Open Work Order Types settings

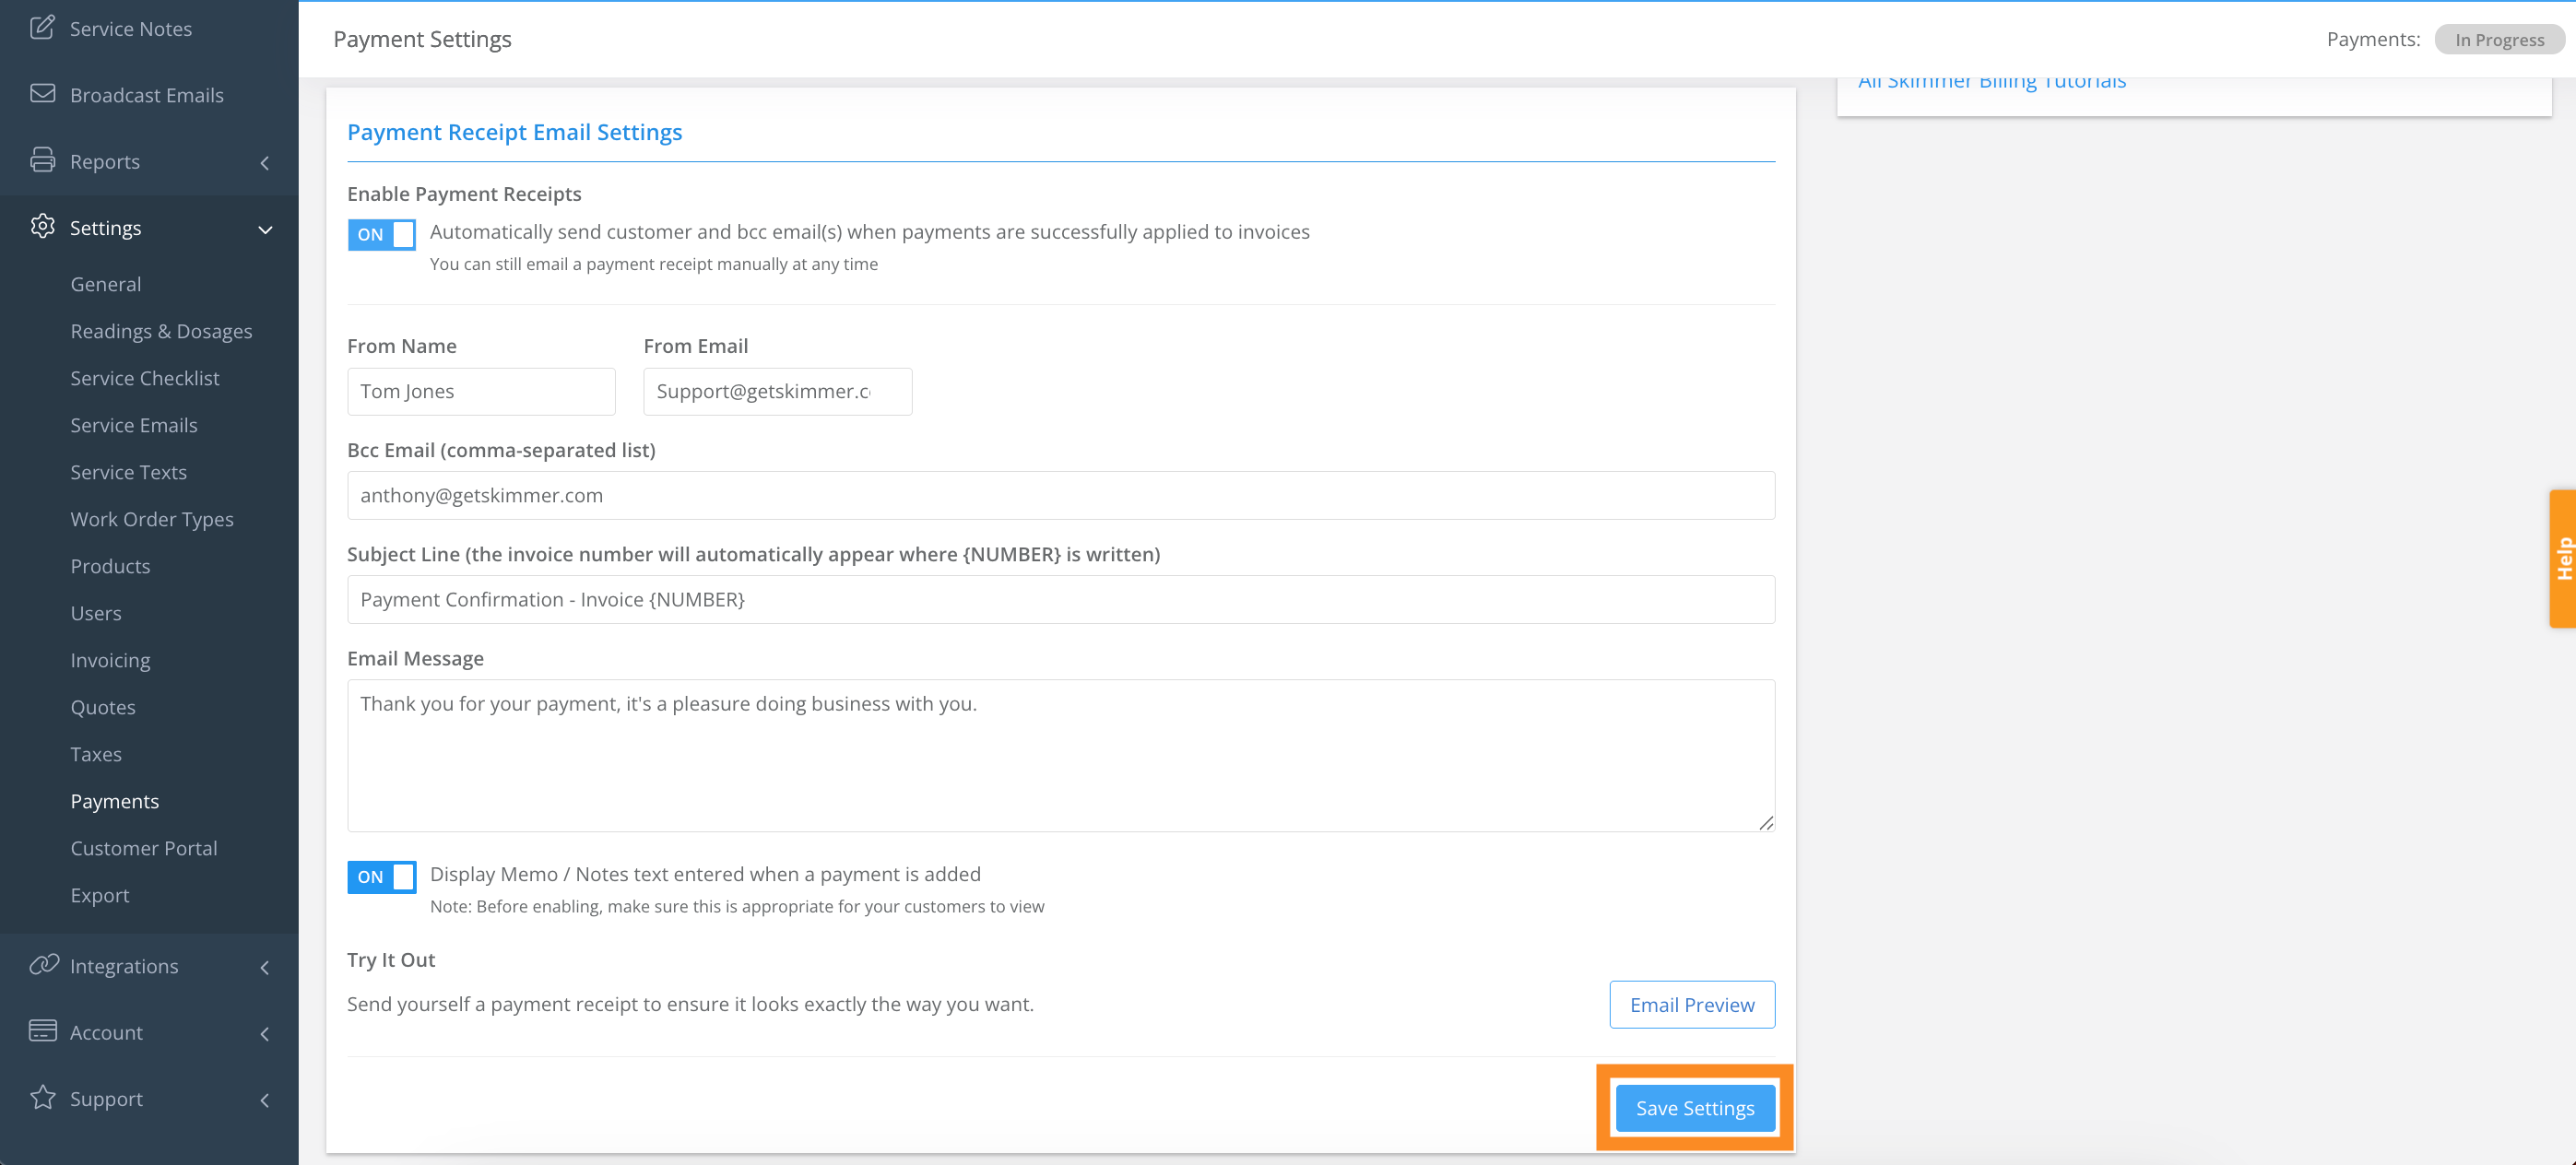tap(152, 519)
